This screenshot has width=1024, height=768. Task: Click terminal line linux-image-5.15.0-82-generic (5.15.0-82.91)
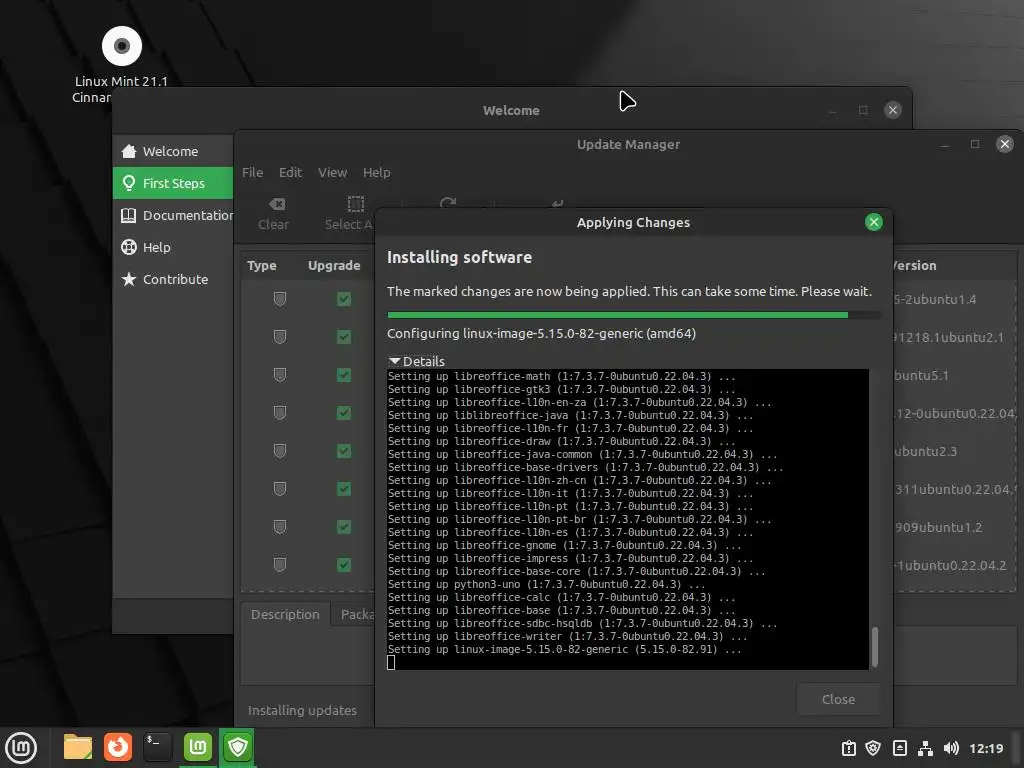tap(564, 650)
